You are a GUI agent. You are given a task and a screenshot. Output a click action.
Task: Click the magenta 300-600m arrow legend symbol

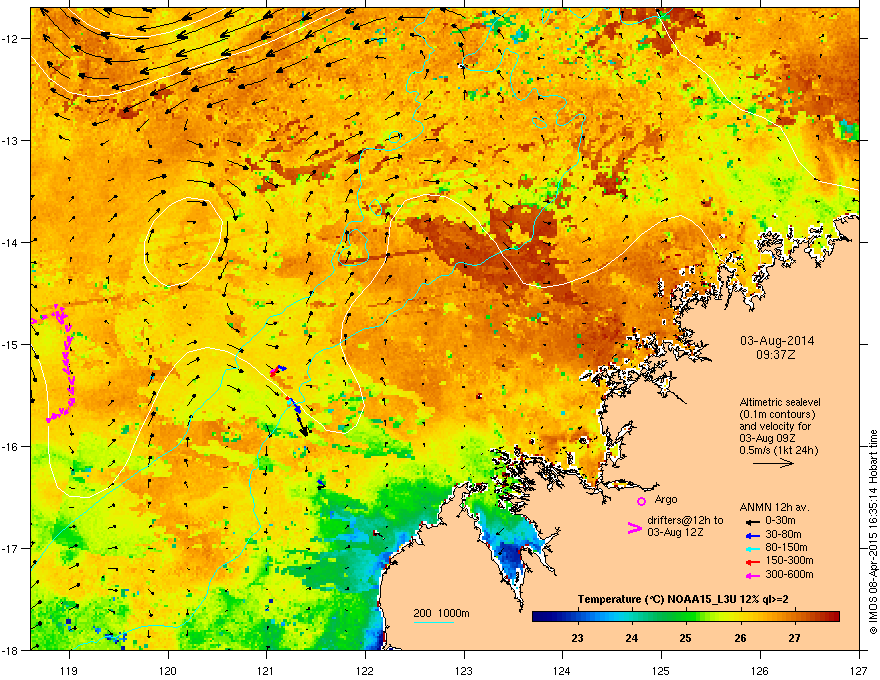tap(752, 575)
